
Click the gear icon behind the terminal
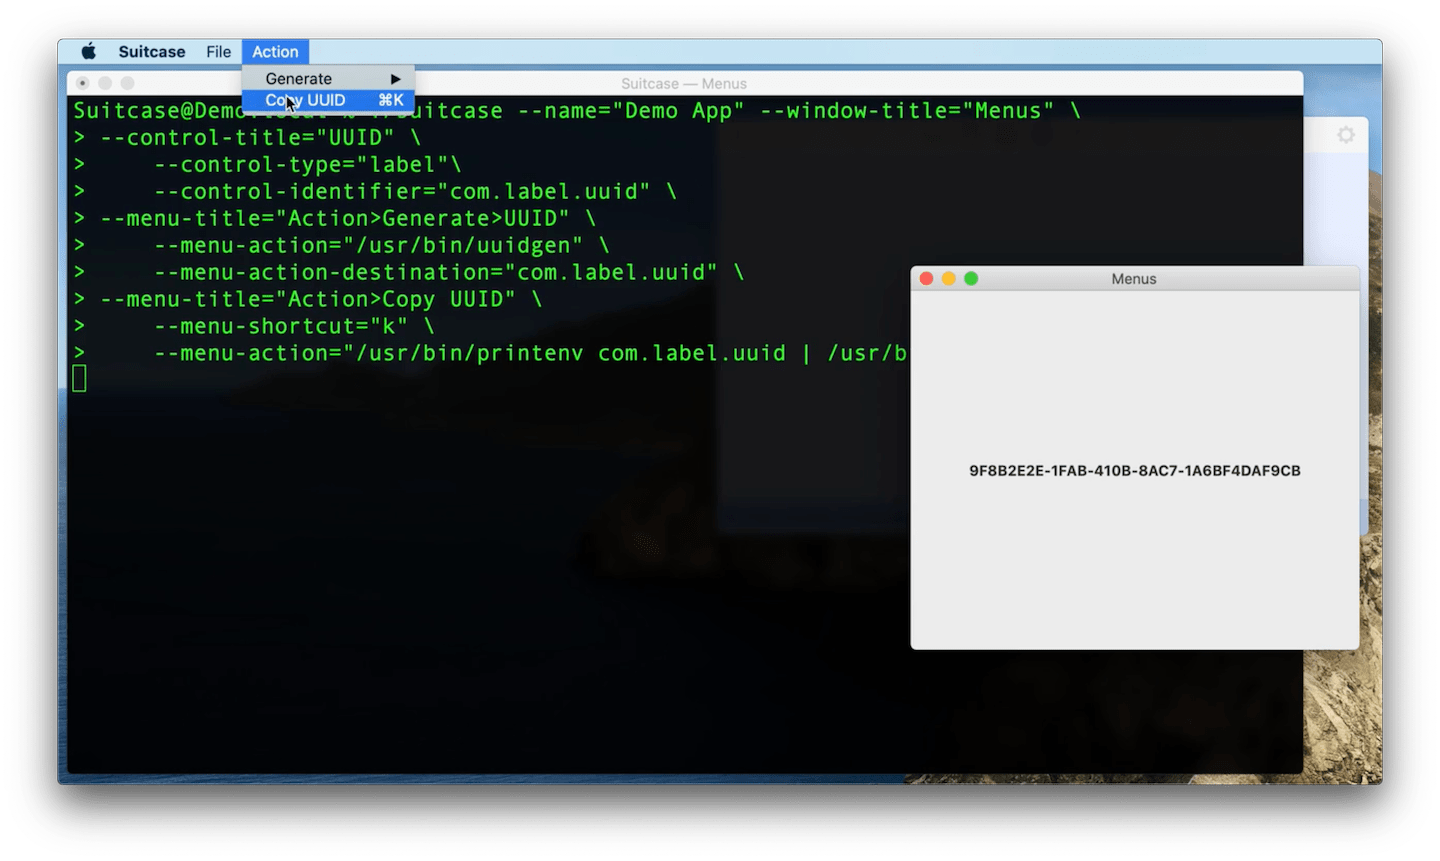[x=1346, y=134]
